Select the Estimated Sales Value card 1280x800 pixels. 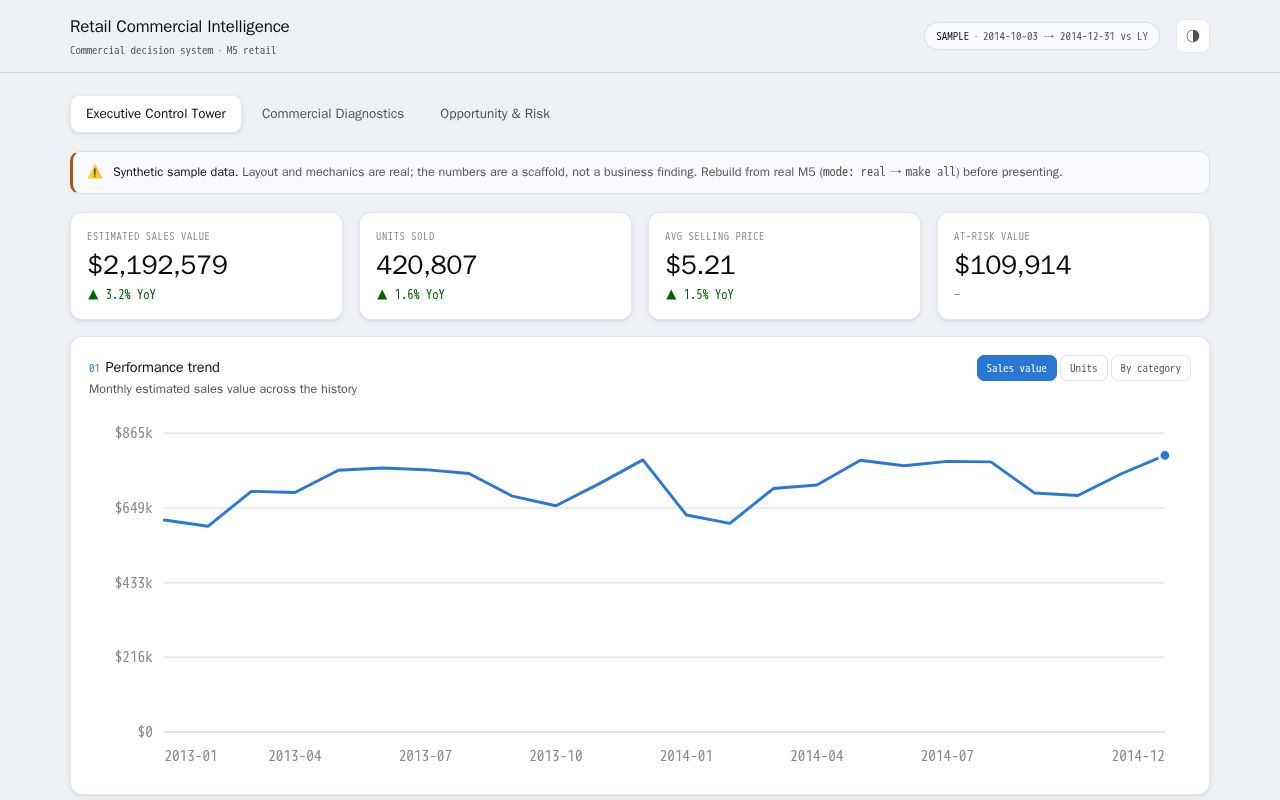coord(206,266)
